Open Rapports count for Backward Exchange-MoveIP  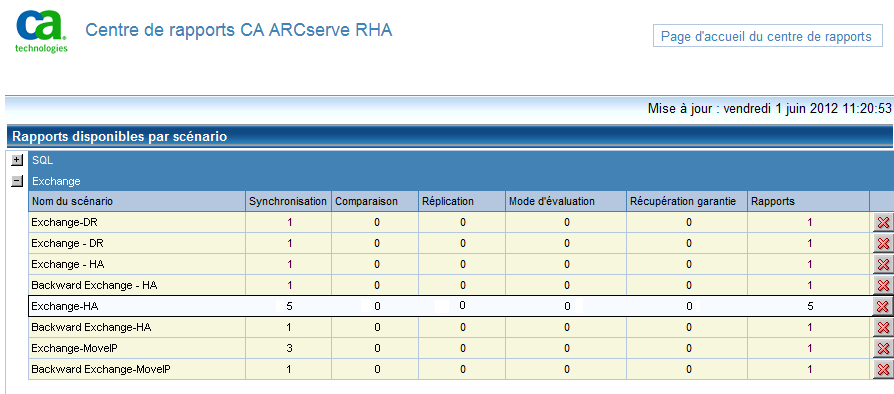point(810,369)
